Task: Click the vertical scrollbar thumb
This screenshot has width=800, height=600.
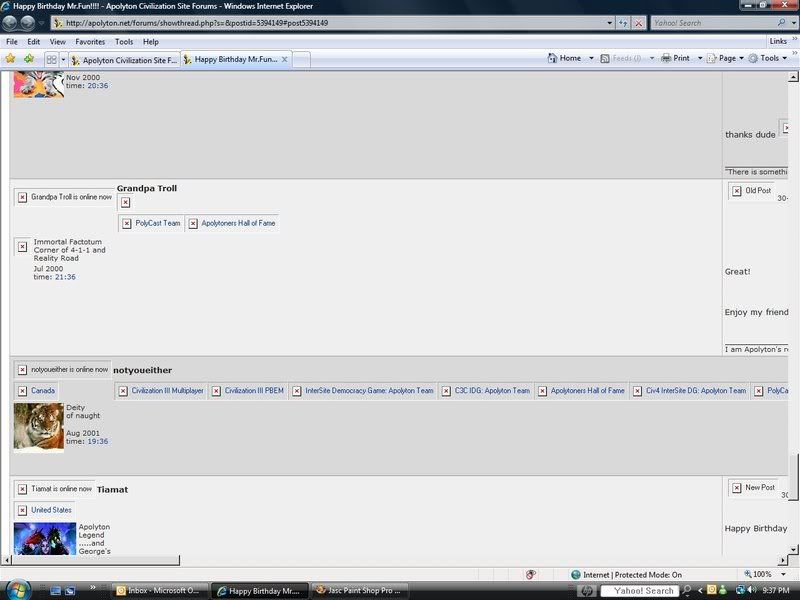Action: click(793, 477)
